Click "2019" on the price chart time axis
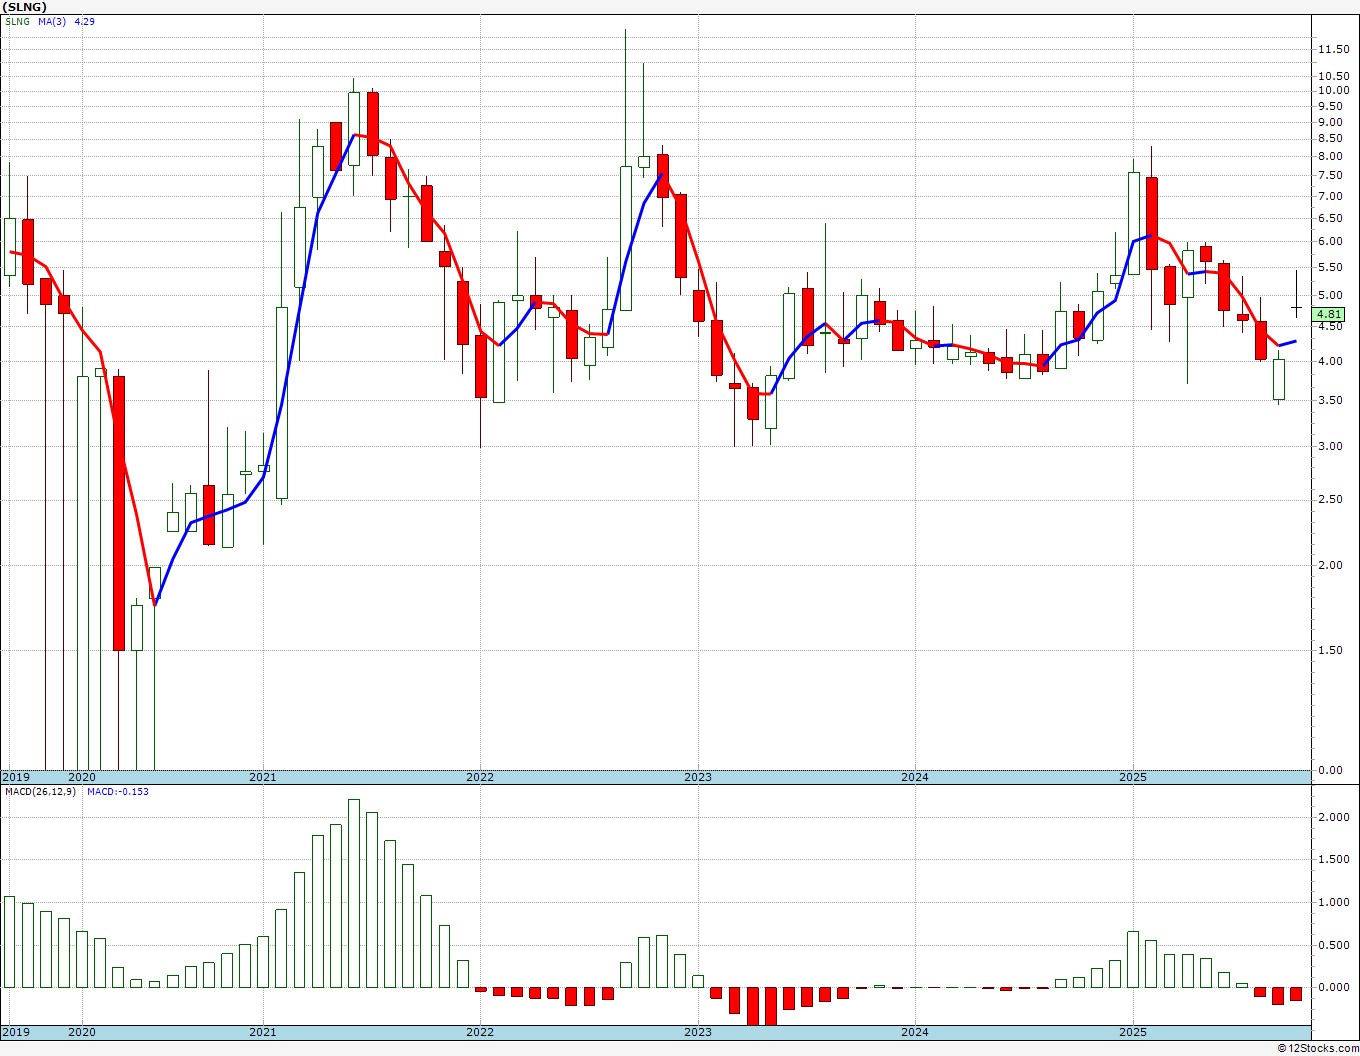This screenshot has width=1360, height=1056. click(15, 777)
